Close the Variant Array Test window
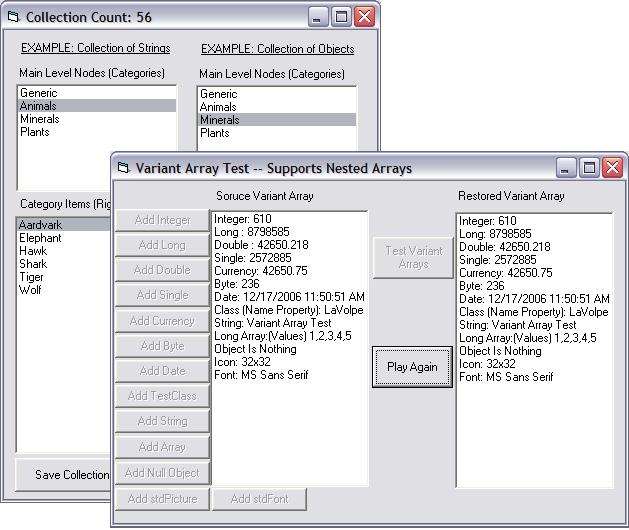Viewport: 629px width, 530px height. pos(613,168)
